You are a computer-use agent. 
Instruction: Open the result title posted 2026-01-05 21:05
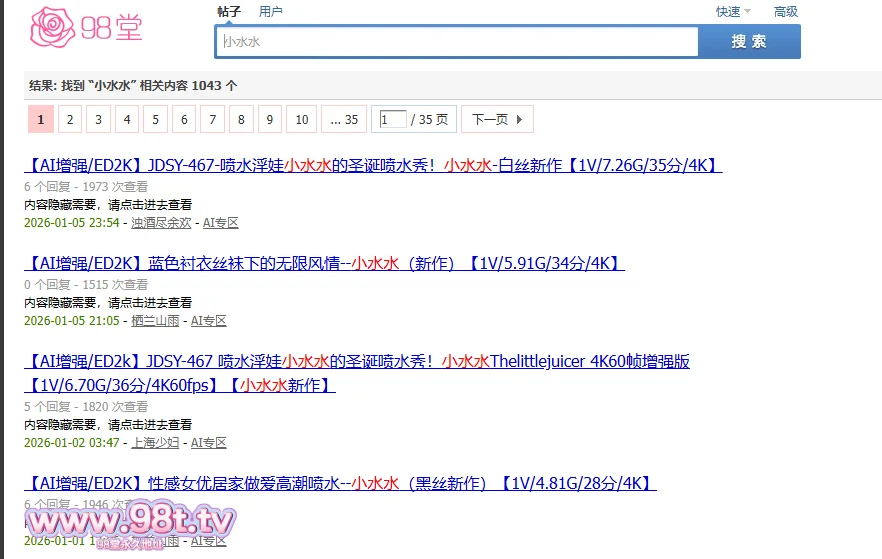pos(324,264)
